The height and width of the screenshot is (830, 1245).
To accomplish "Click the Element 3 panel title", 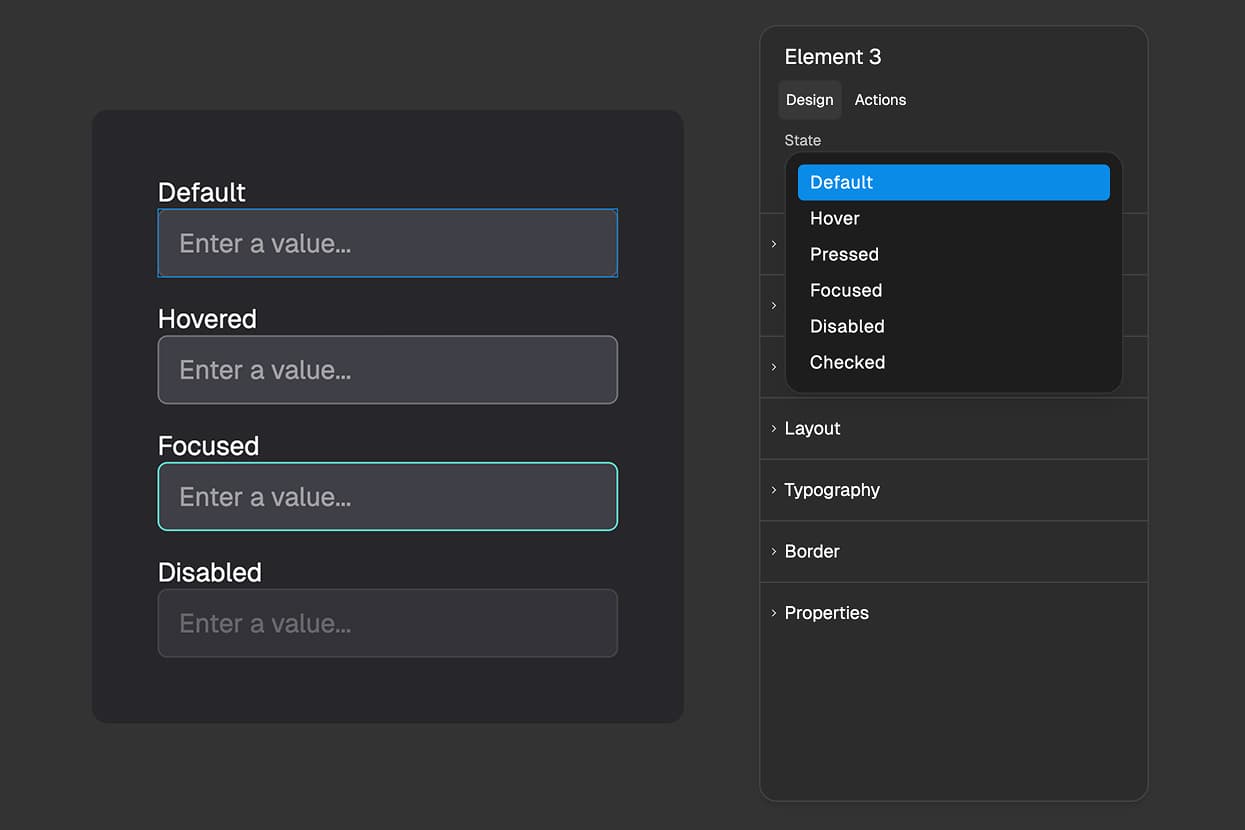I will pyautogui.click(x=833, y=57).
